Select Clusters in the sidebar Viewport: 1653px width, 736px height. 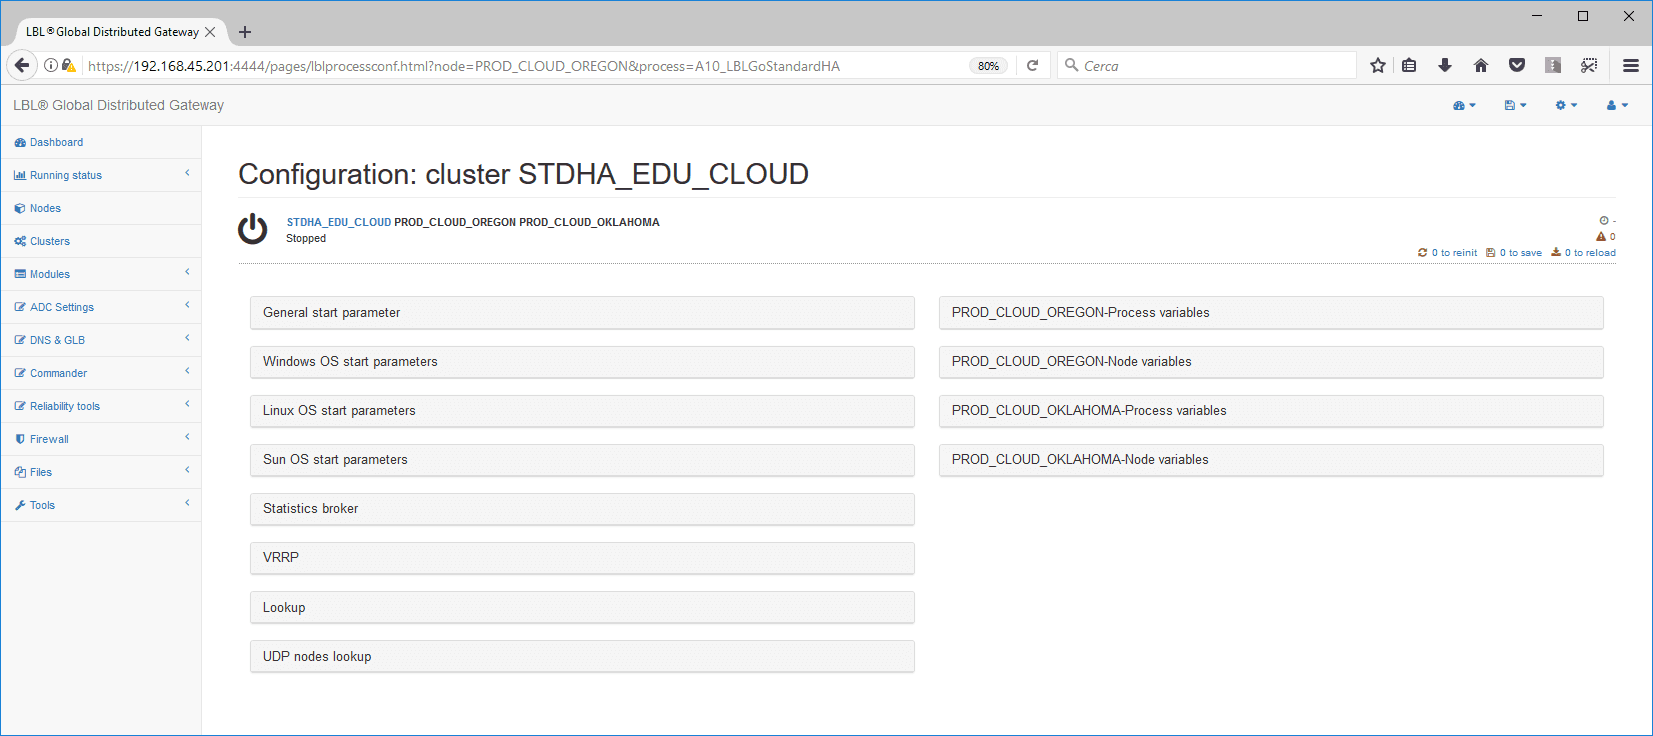(x=50, y=241)
